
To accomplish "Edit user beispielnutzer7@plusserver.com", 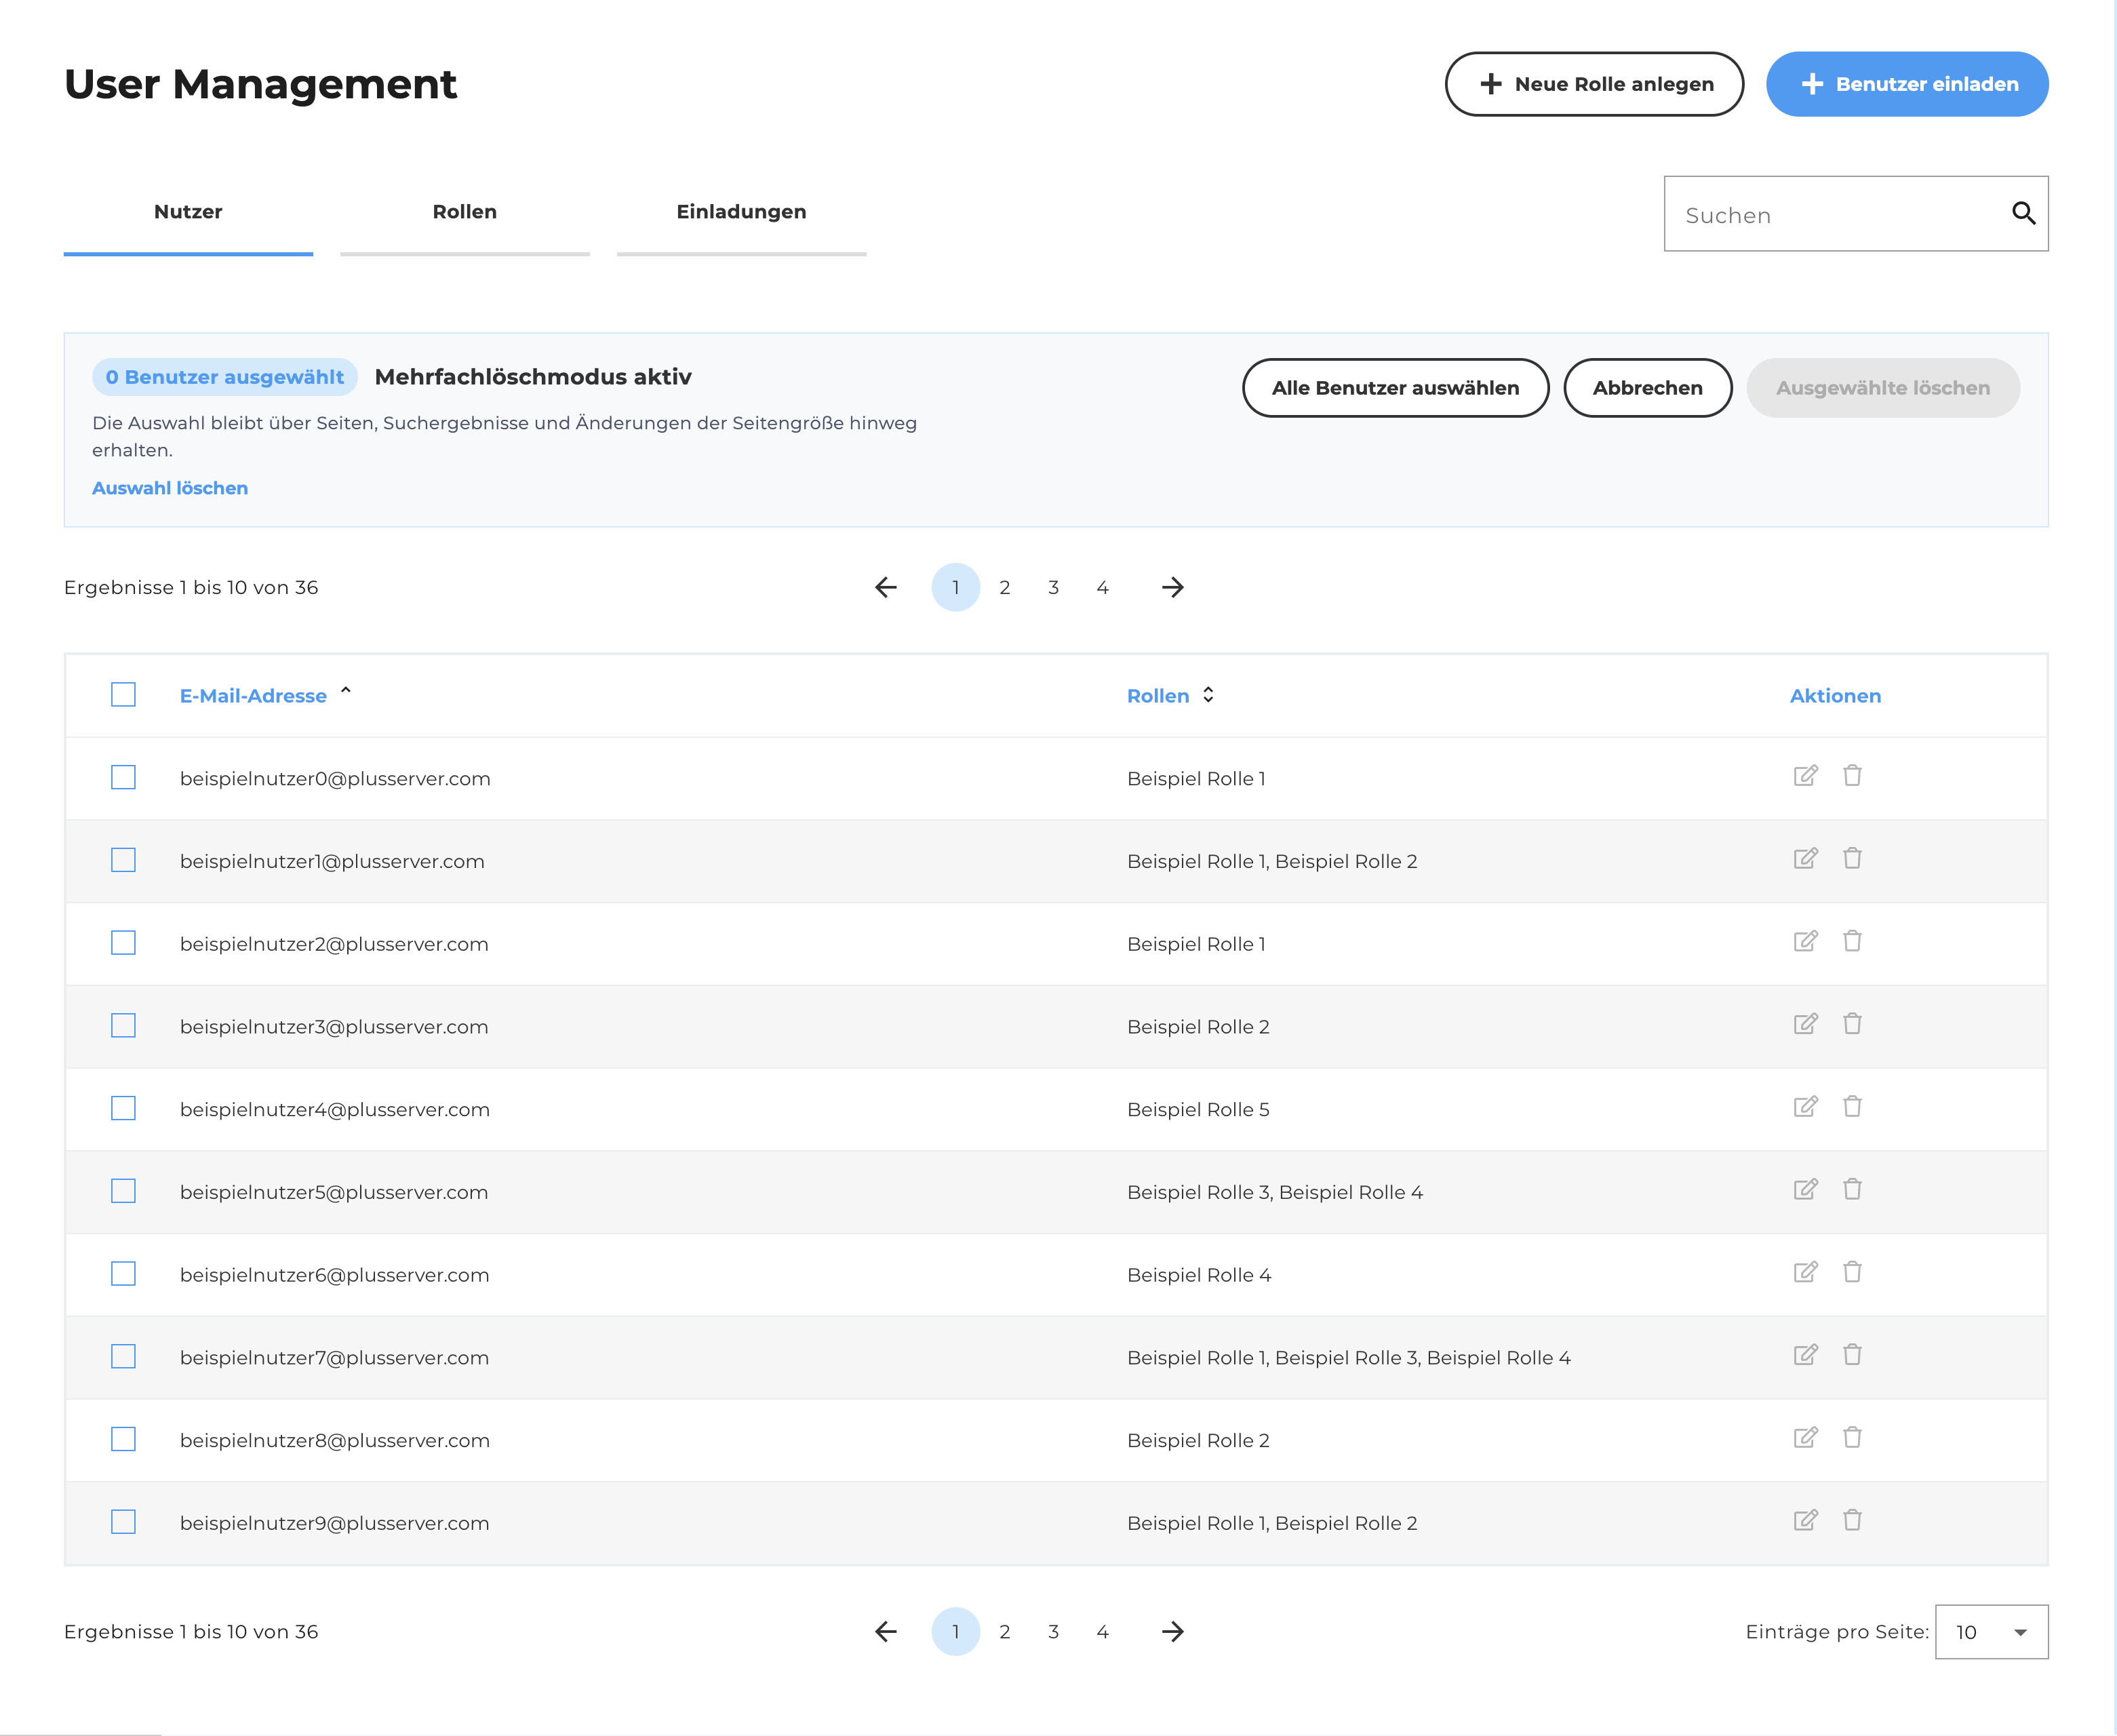I will 1805,1355.
